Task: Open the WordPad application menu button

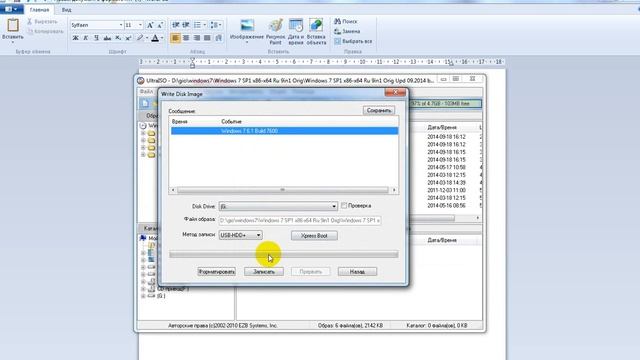Action: click(x=11, y=9)
